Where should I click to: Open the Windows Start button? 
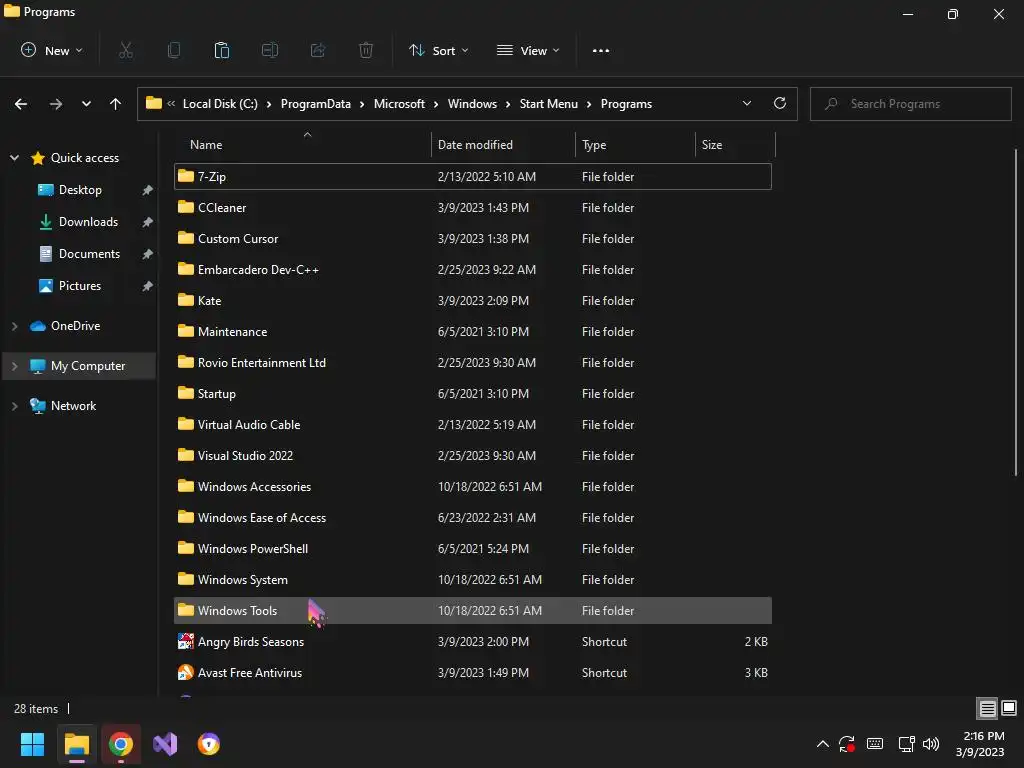32,744
